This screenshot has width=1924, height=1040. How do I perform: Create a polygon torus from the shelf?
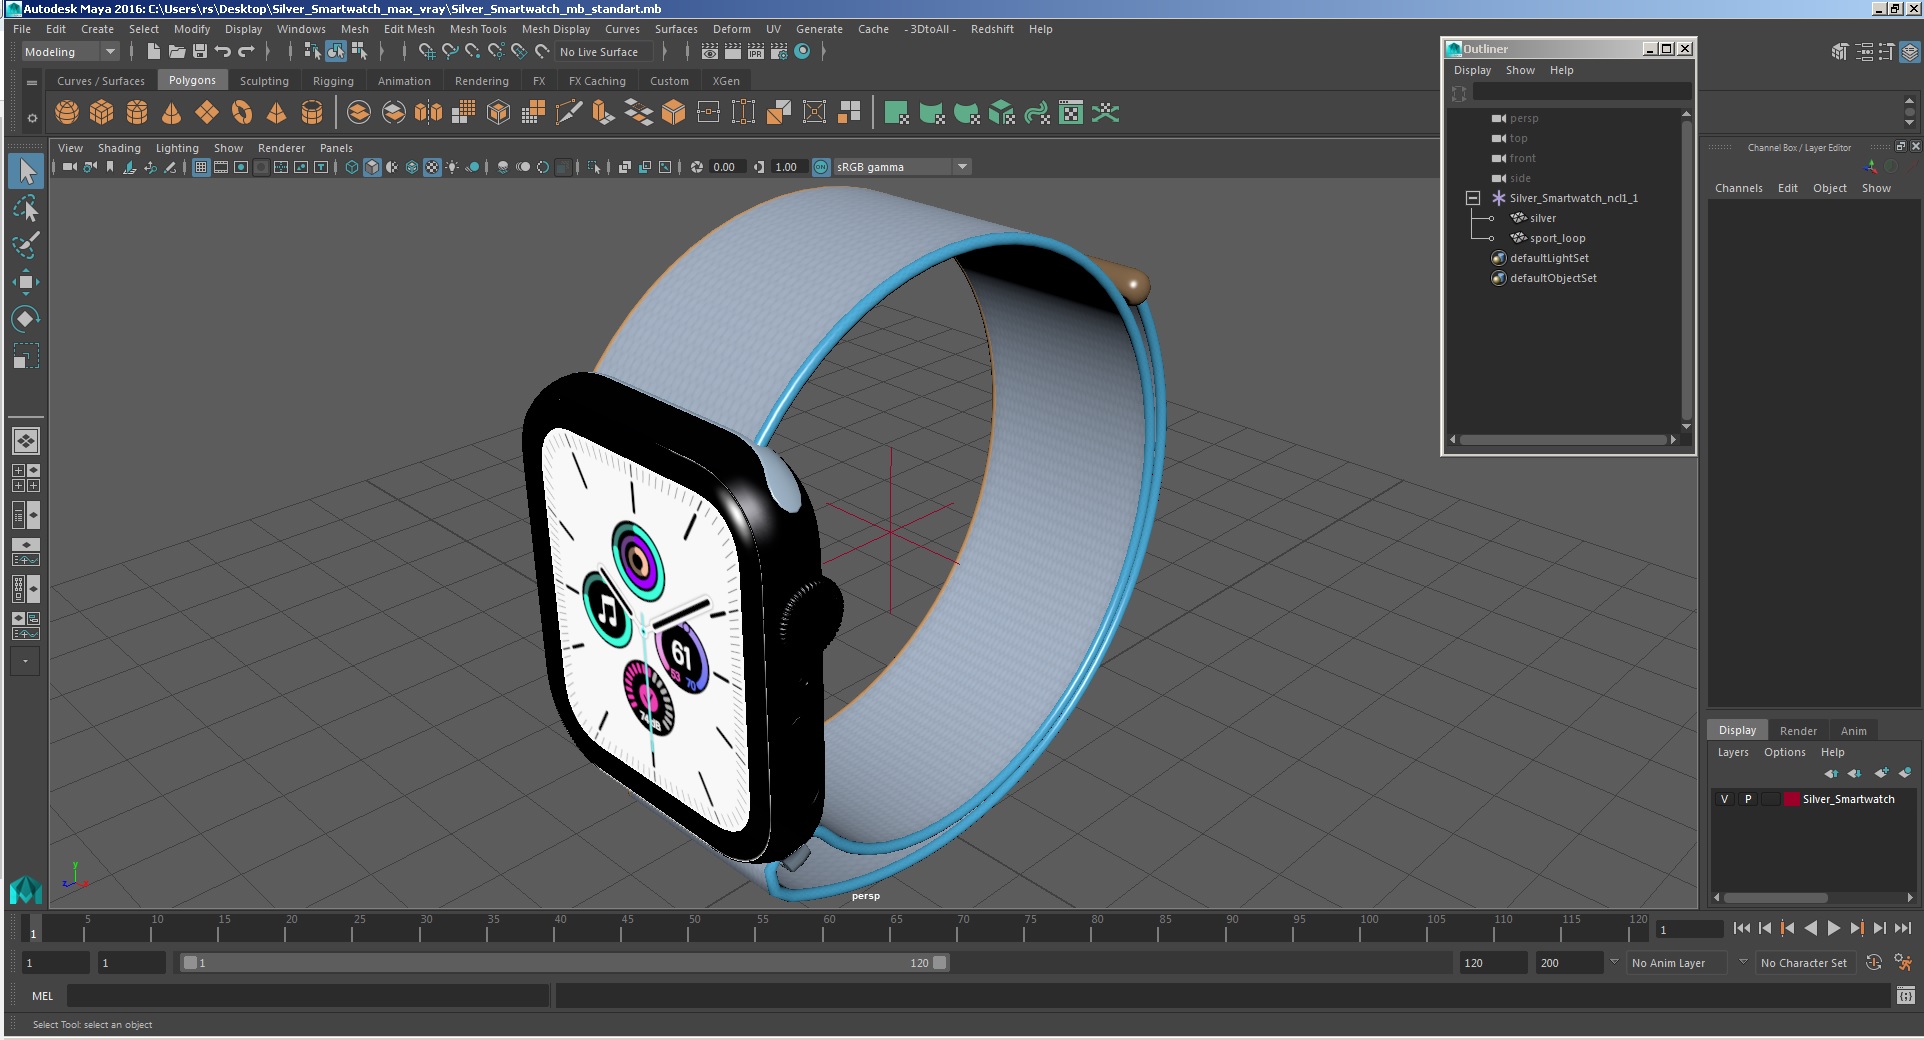pyautogui.click(x=242, y=113)
